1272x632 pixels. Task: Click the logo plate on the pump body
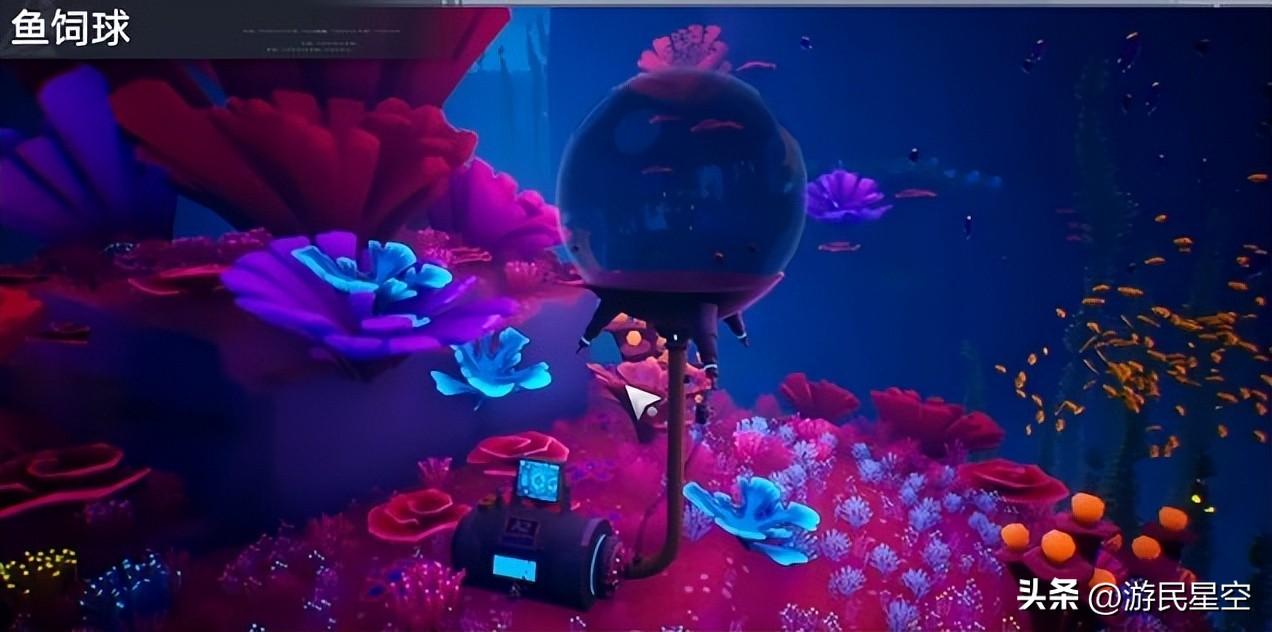[521, 529]
